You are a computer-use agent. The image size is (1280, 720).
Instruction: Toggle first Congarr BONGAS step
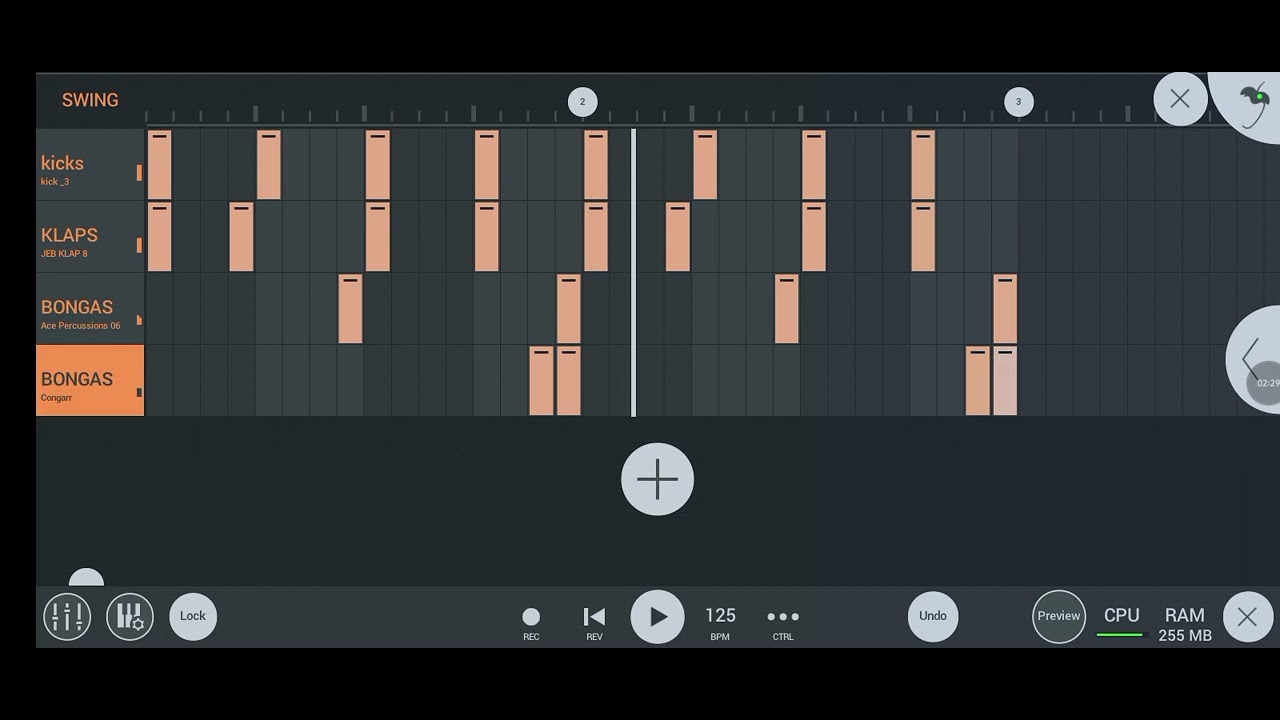pyautogui.click(x=541, y=381)
